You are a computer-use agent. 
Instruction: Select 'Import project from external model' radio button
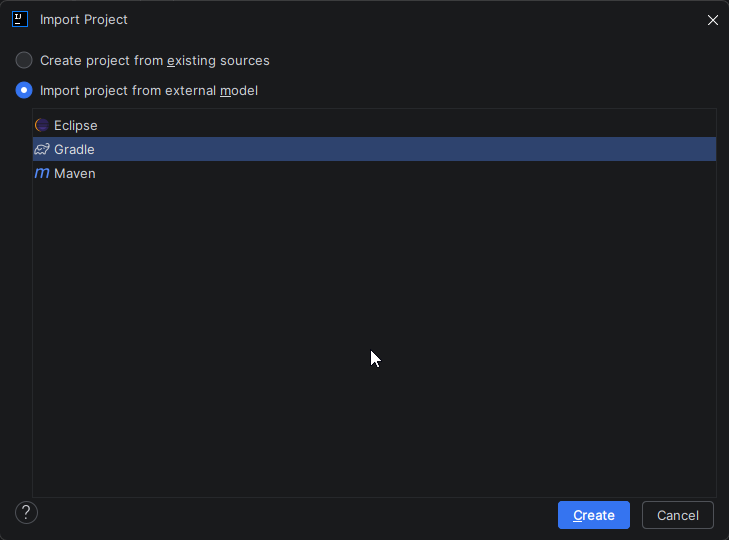tap(24, 90)
